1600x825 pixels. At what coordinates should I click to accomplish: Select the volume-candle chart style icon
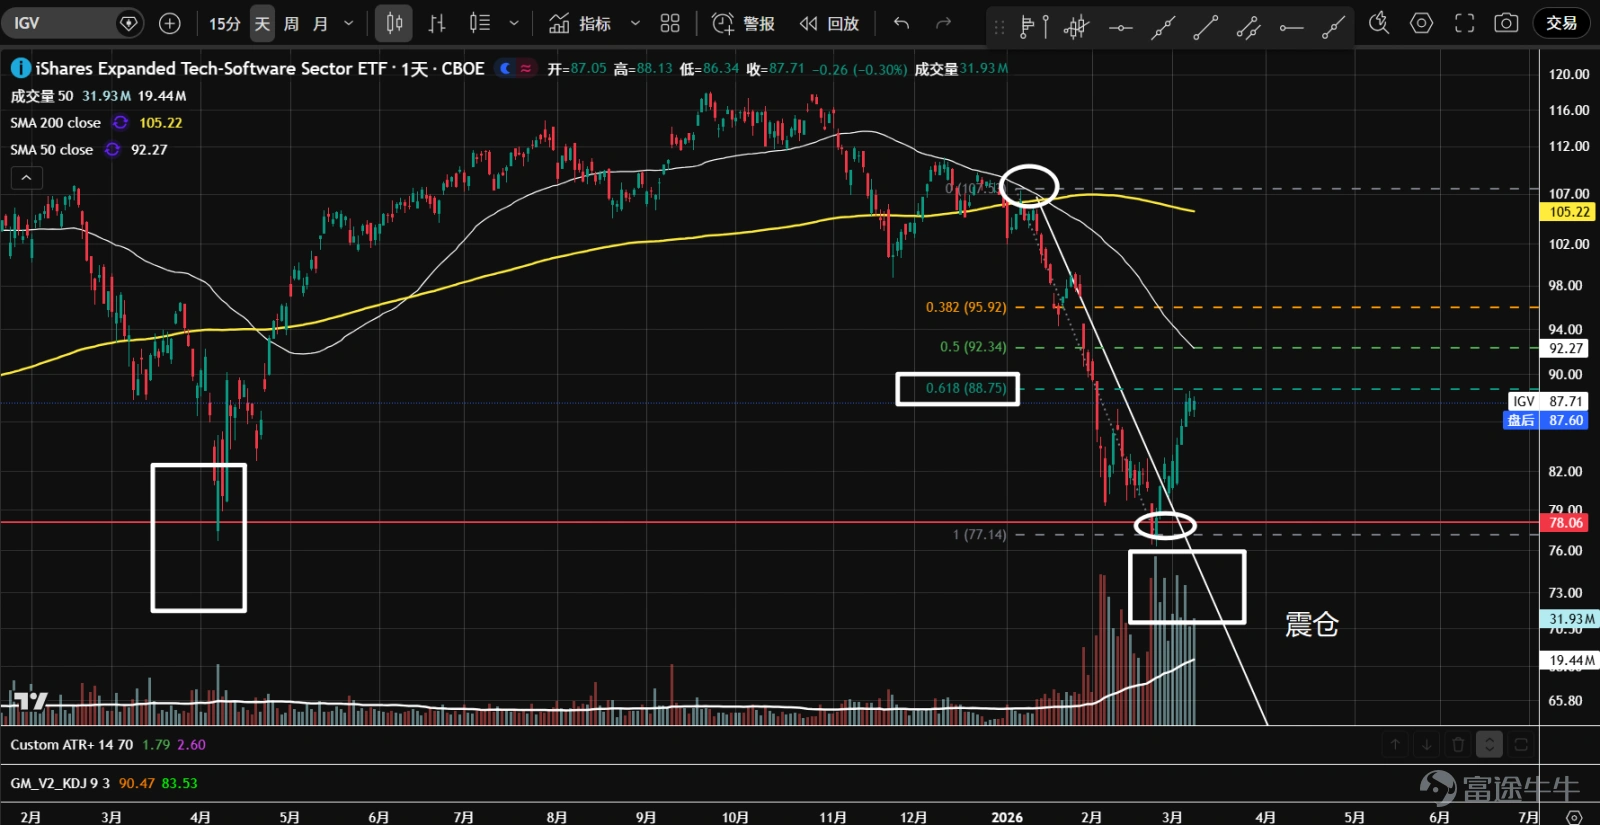[x=480, y=23]
